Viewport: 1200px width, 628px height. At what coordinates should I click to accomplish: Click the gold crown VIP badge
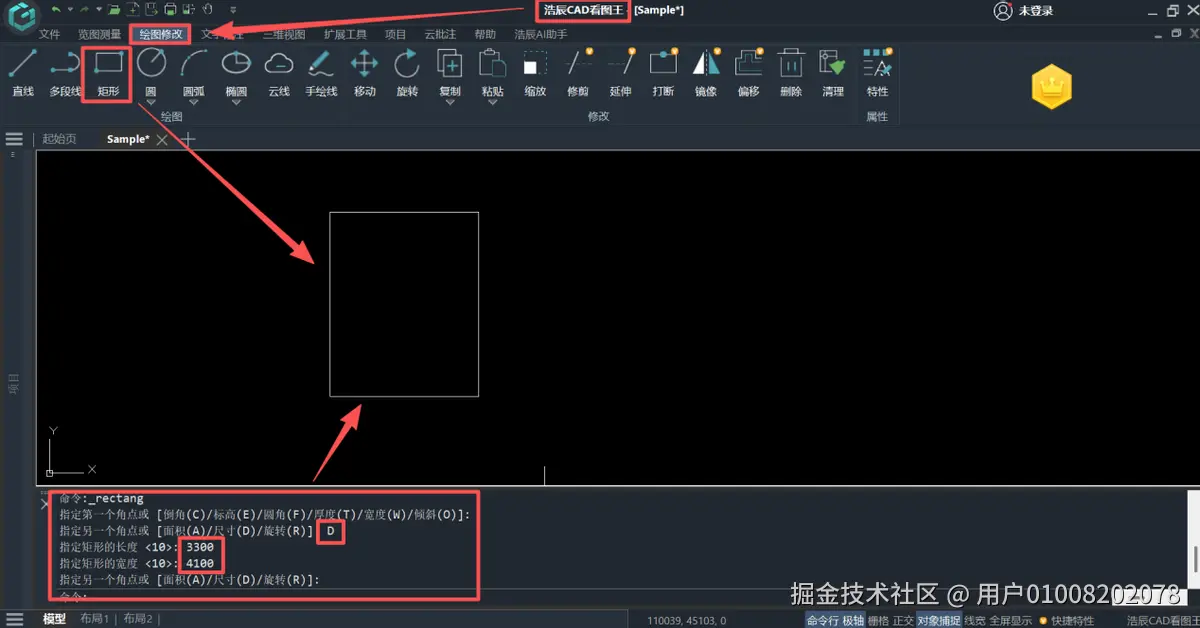[x=1051, y=87]
